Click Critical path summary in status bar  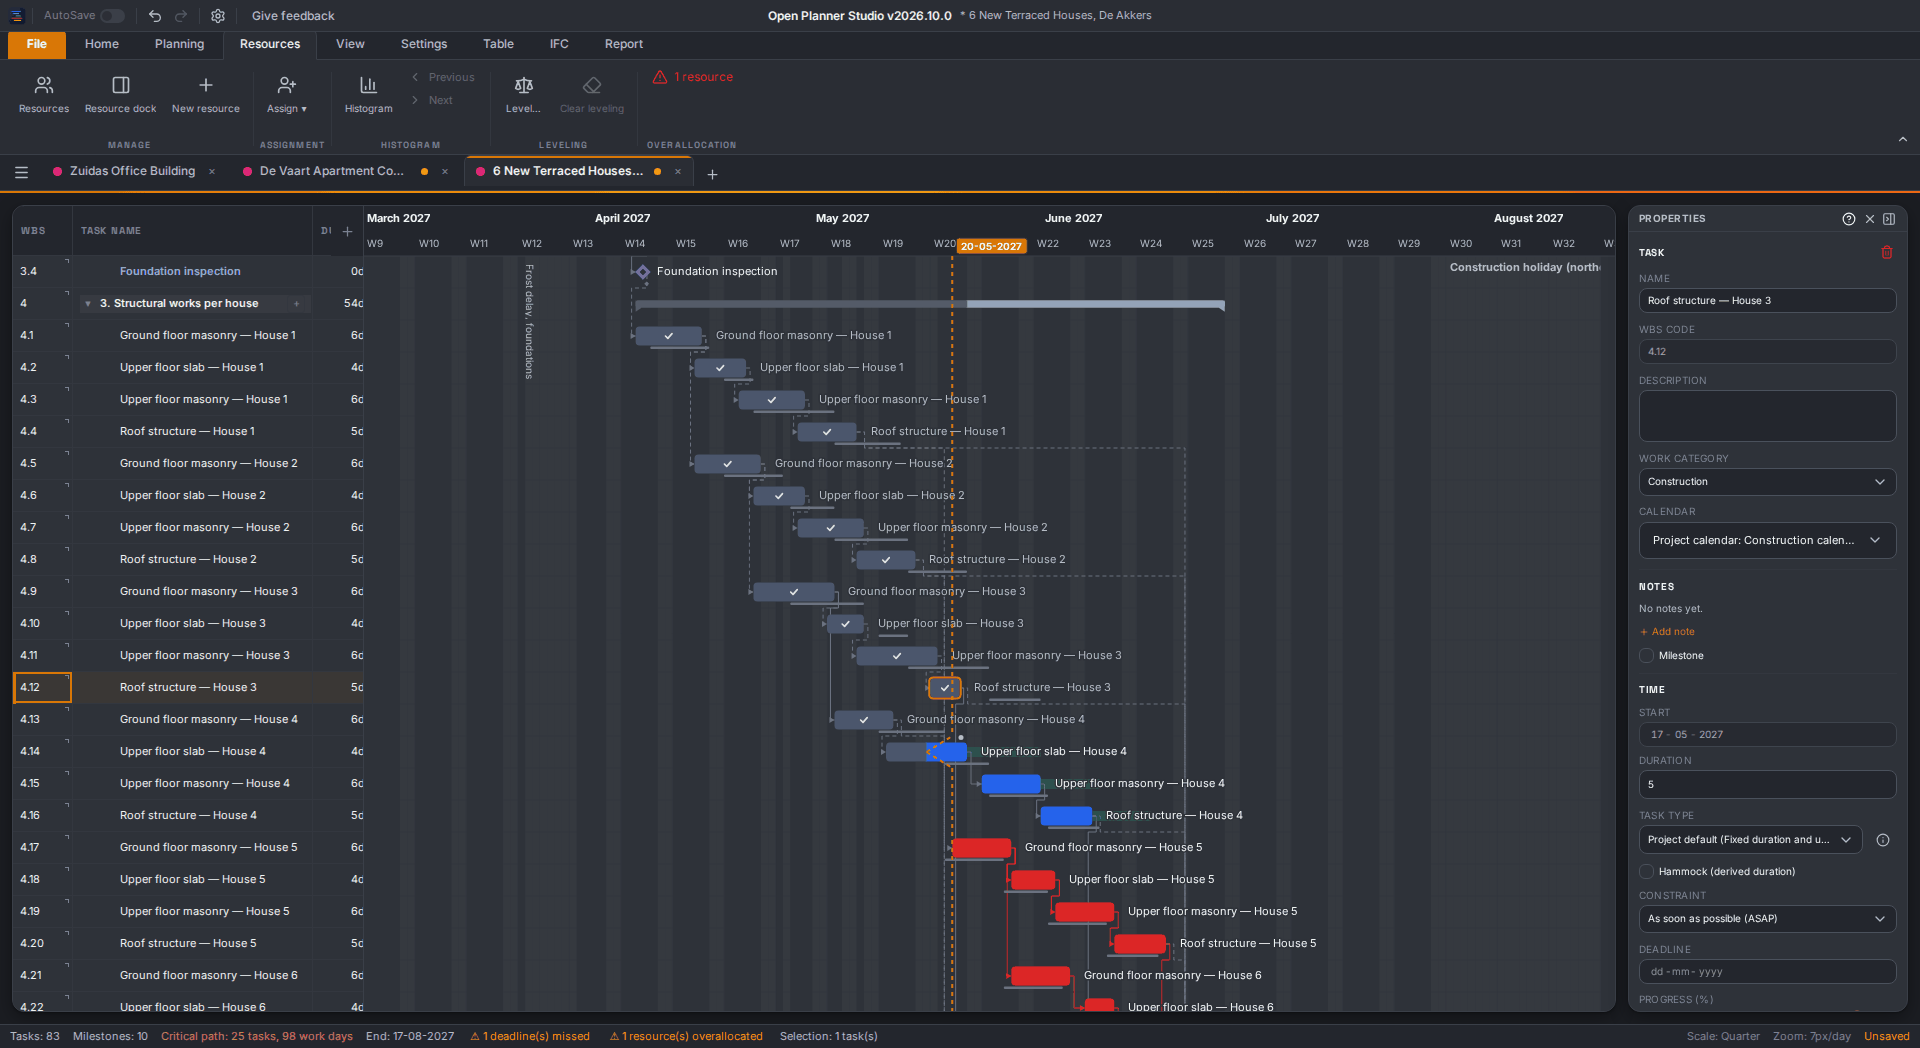coord(256,1036)
